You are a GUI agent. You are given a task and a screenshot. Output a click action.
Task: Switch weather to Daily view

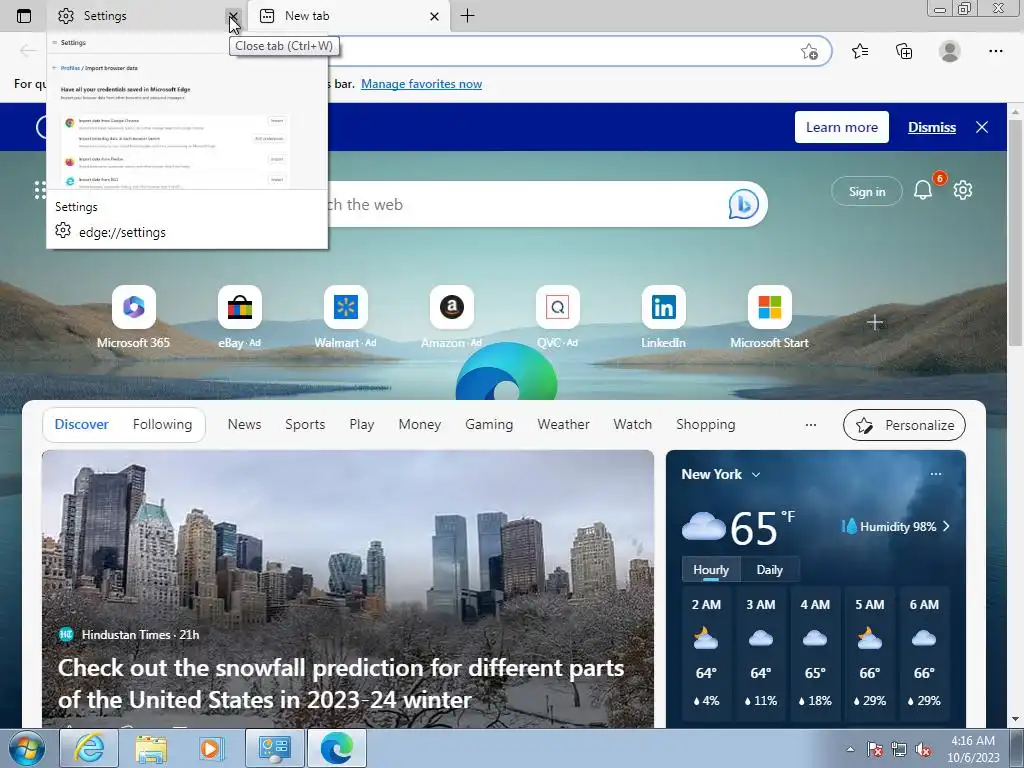click(x=769, y=569)
